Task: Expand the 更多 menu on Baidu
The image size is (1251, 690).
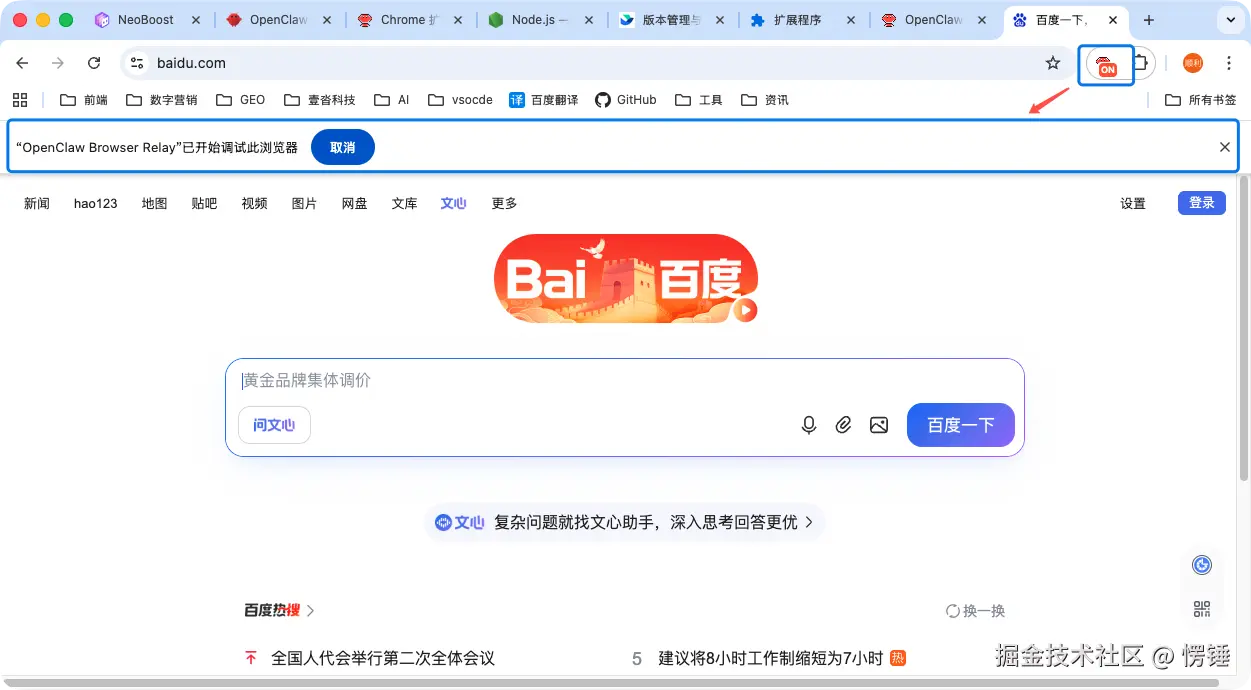Action: pyautogui.click(x=505, y=203)
